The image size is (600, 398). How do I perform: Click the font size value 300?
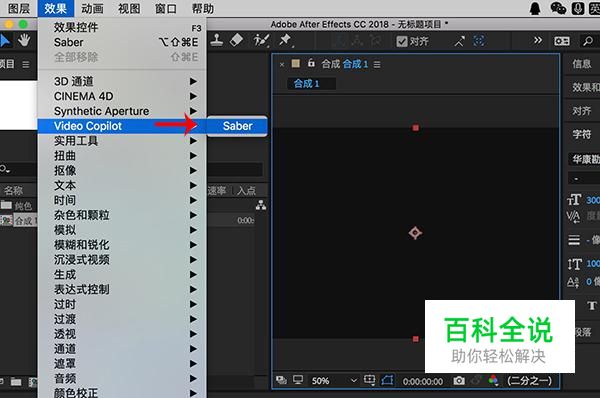click(593, 200)
